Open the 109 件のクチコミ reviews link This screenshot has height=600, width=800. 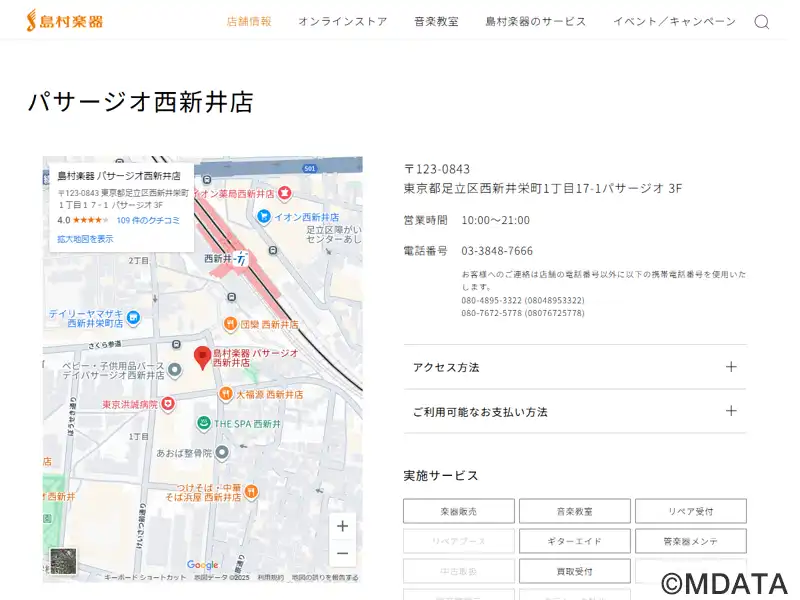click(148, 220)
